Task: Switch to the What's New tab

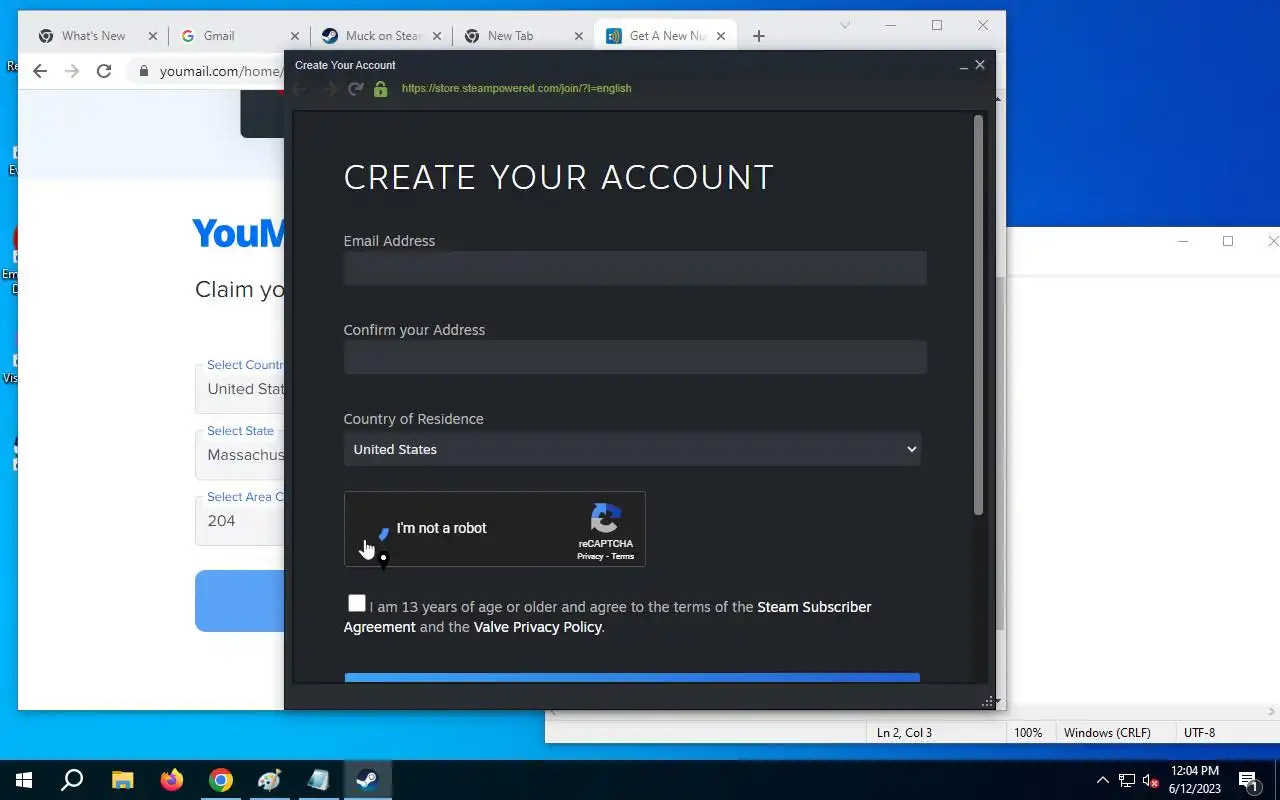Action: (x=94, y=36)
